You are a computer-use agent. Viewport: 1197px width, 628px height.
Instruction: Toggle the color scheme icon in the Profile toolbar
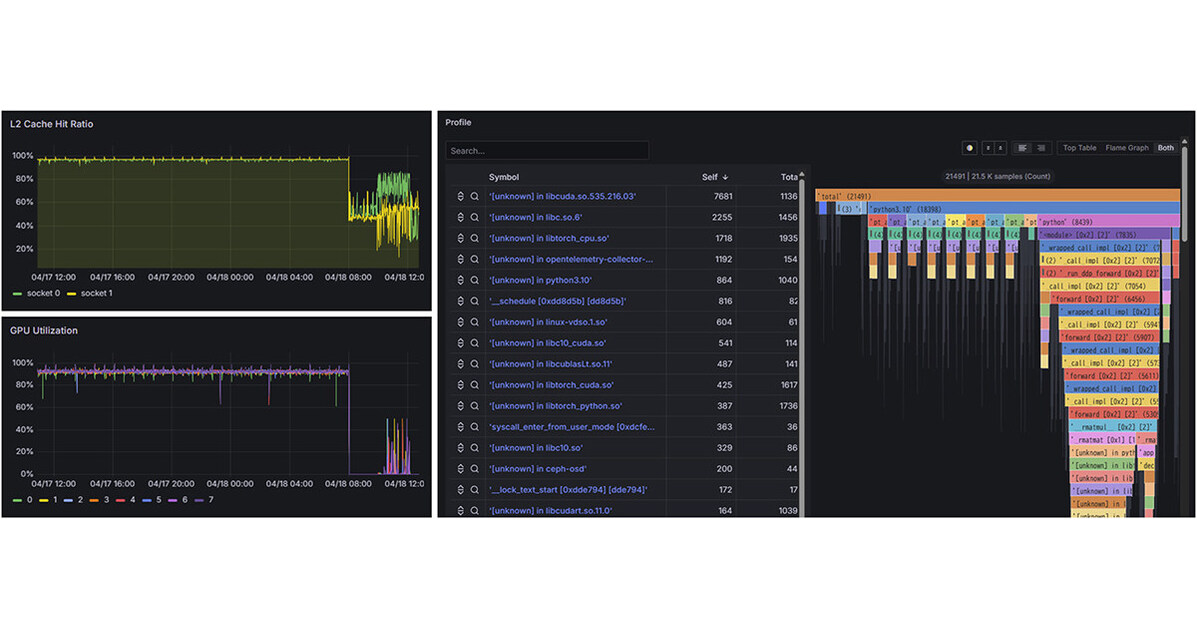pyautogui.click(x=969, y=147)
